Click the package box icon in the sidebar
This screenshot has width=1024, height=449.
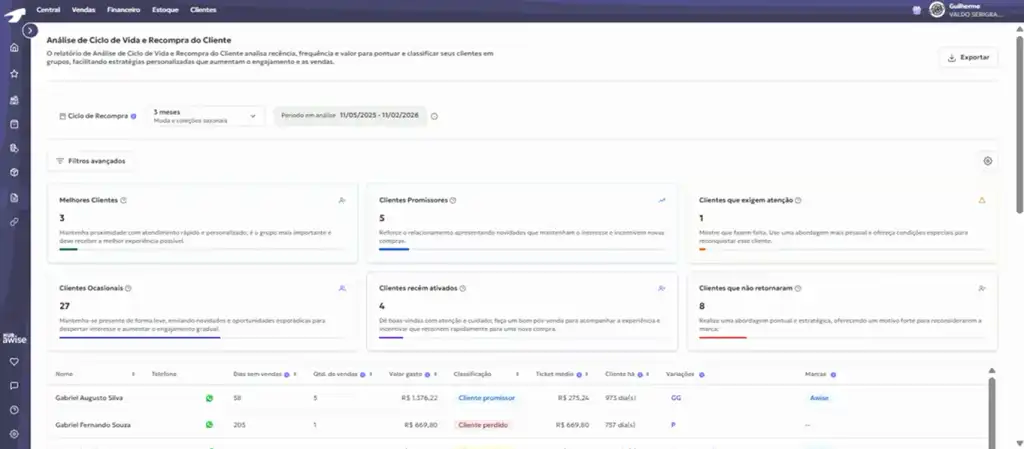point(14,173)
